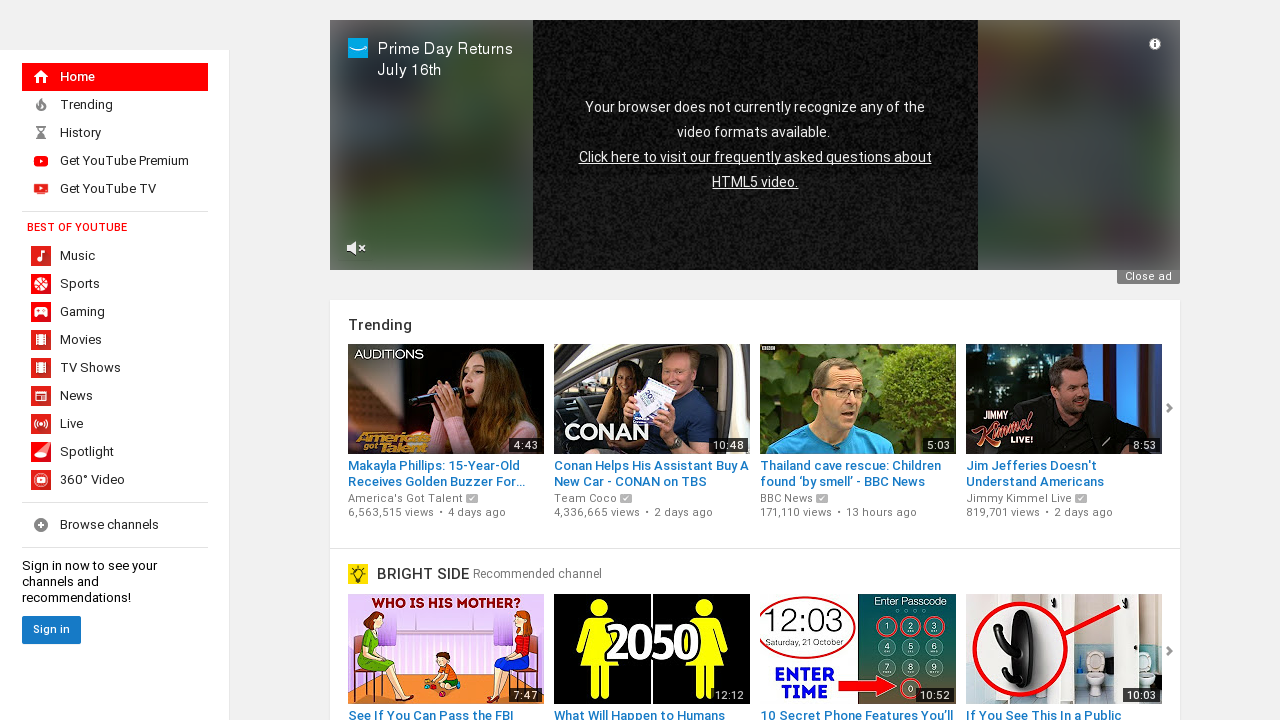Show next Trending videos with arrow

pos(1169,408)
